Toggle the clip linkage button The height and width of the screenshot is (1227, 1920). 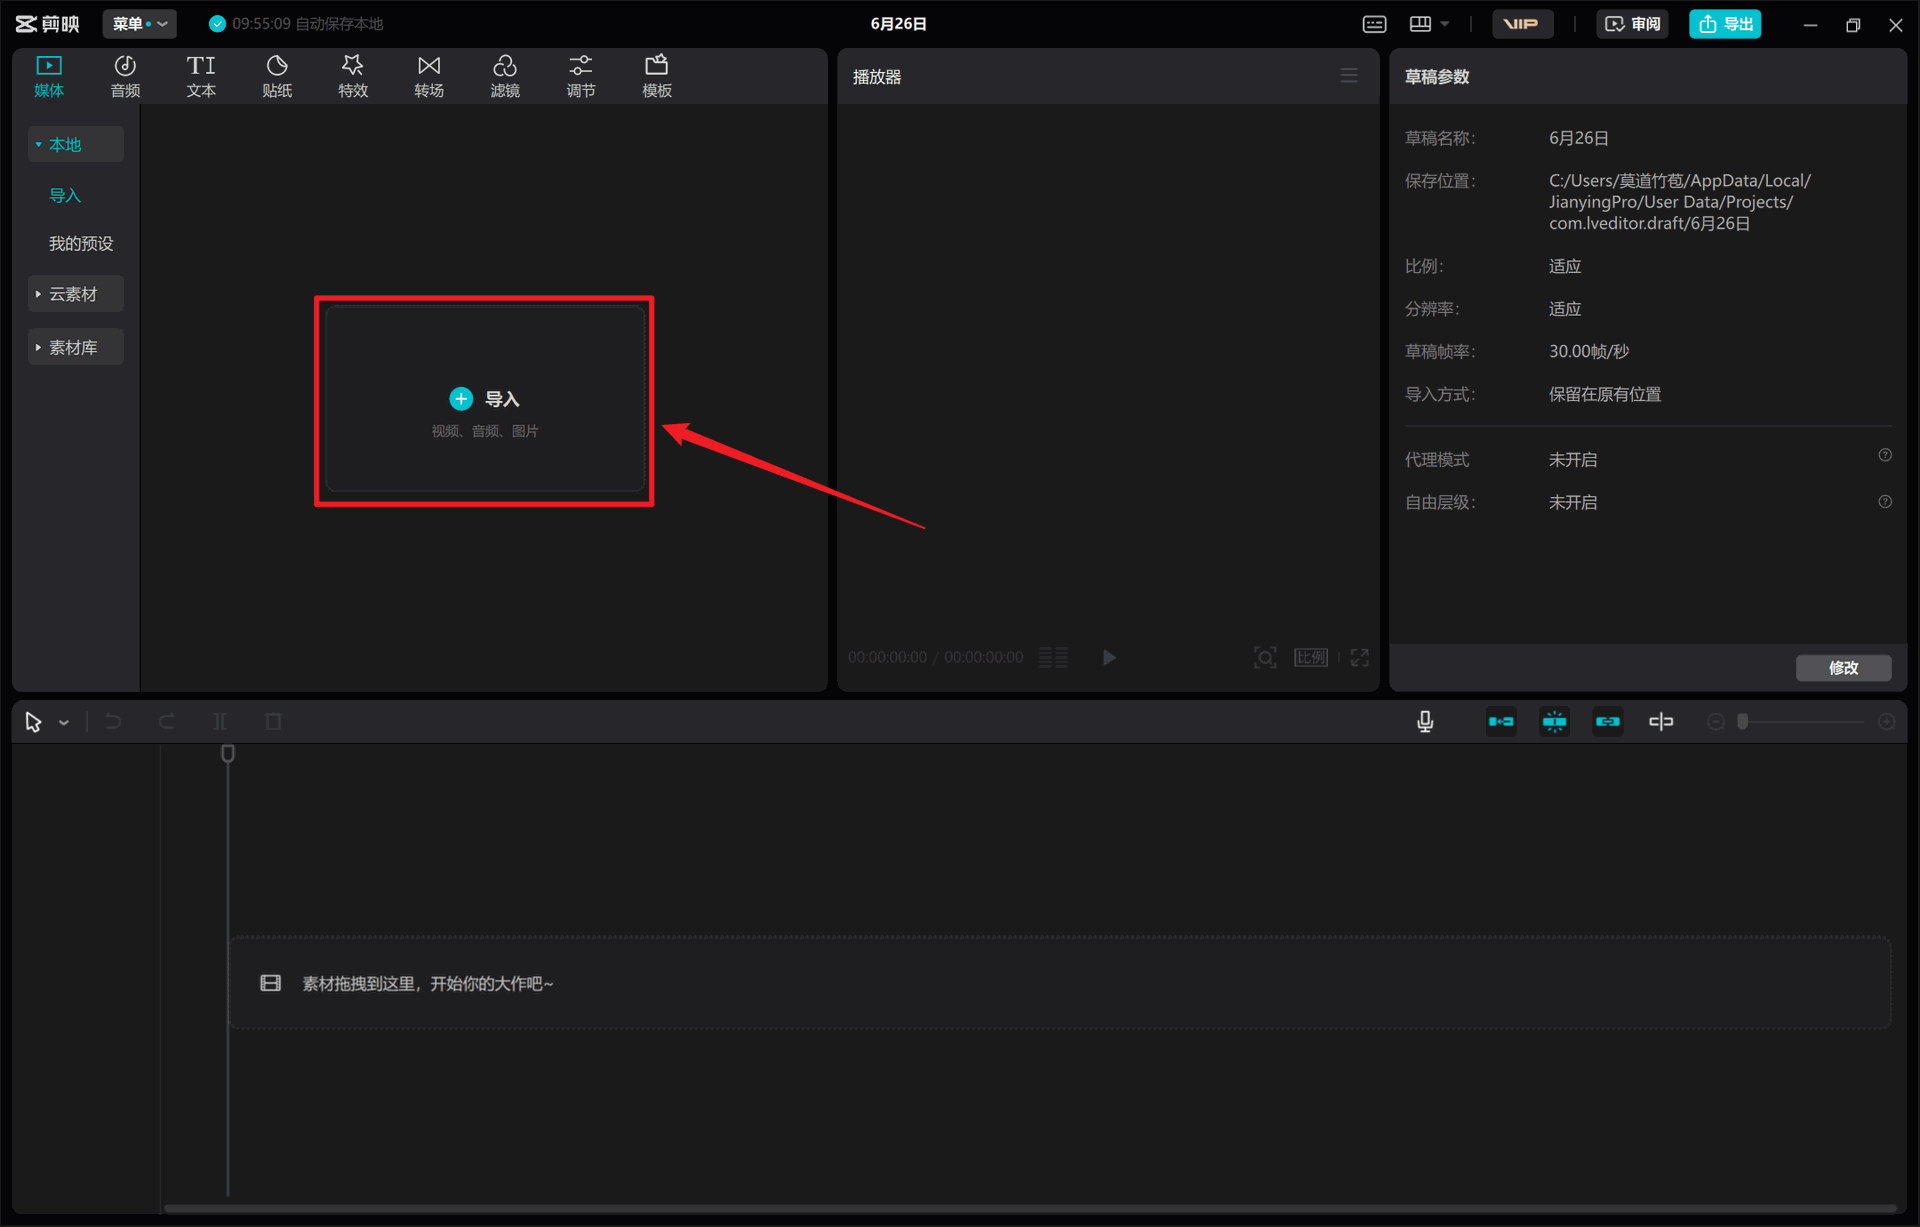pyautogui.click(x=1607, y=721)
